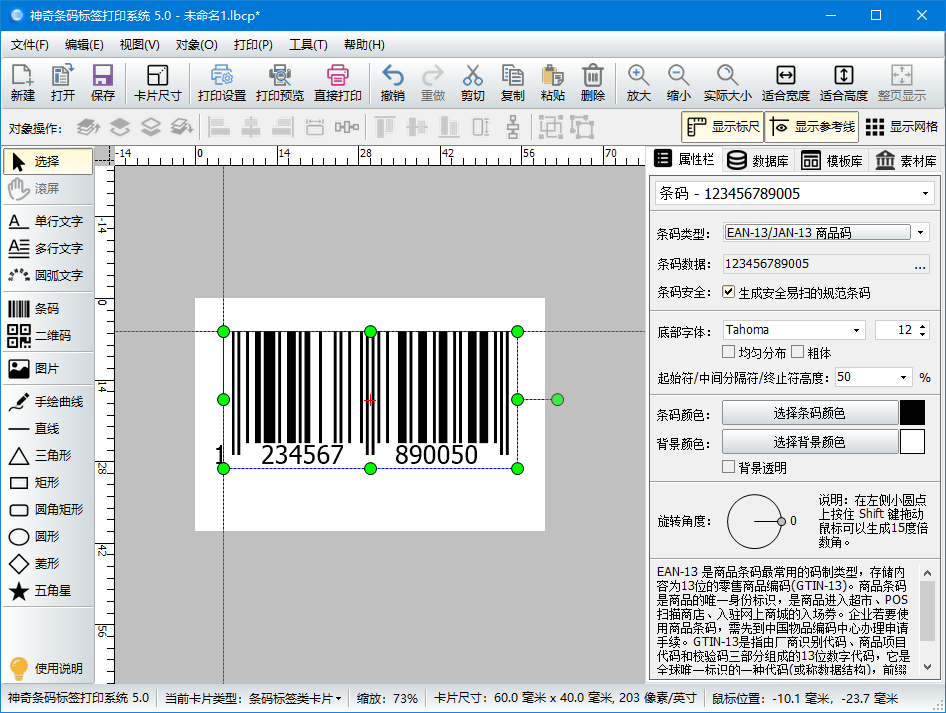Toggle 显示网格 grid display
Screen dimensions: 946x713
[902, 127]
